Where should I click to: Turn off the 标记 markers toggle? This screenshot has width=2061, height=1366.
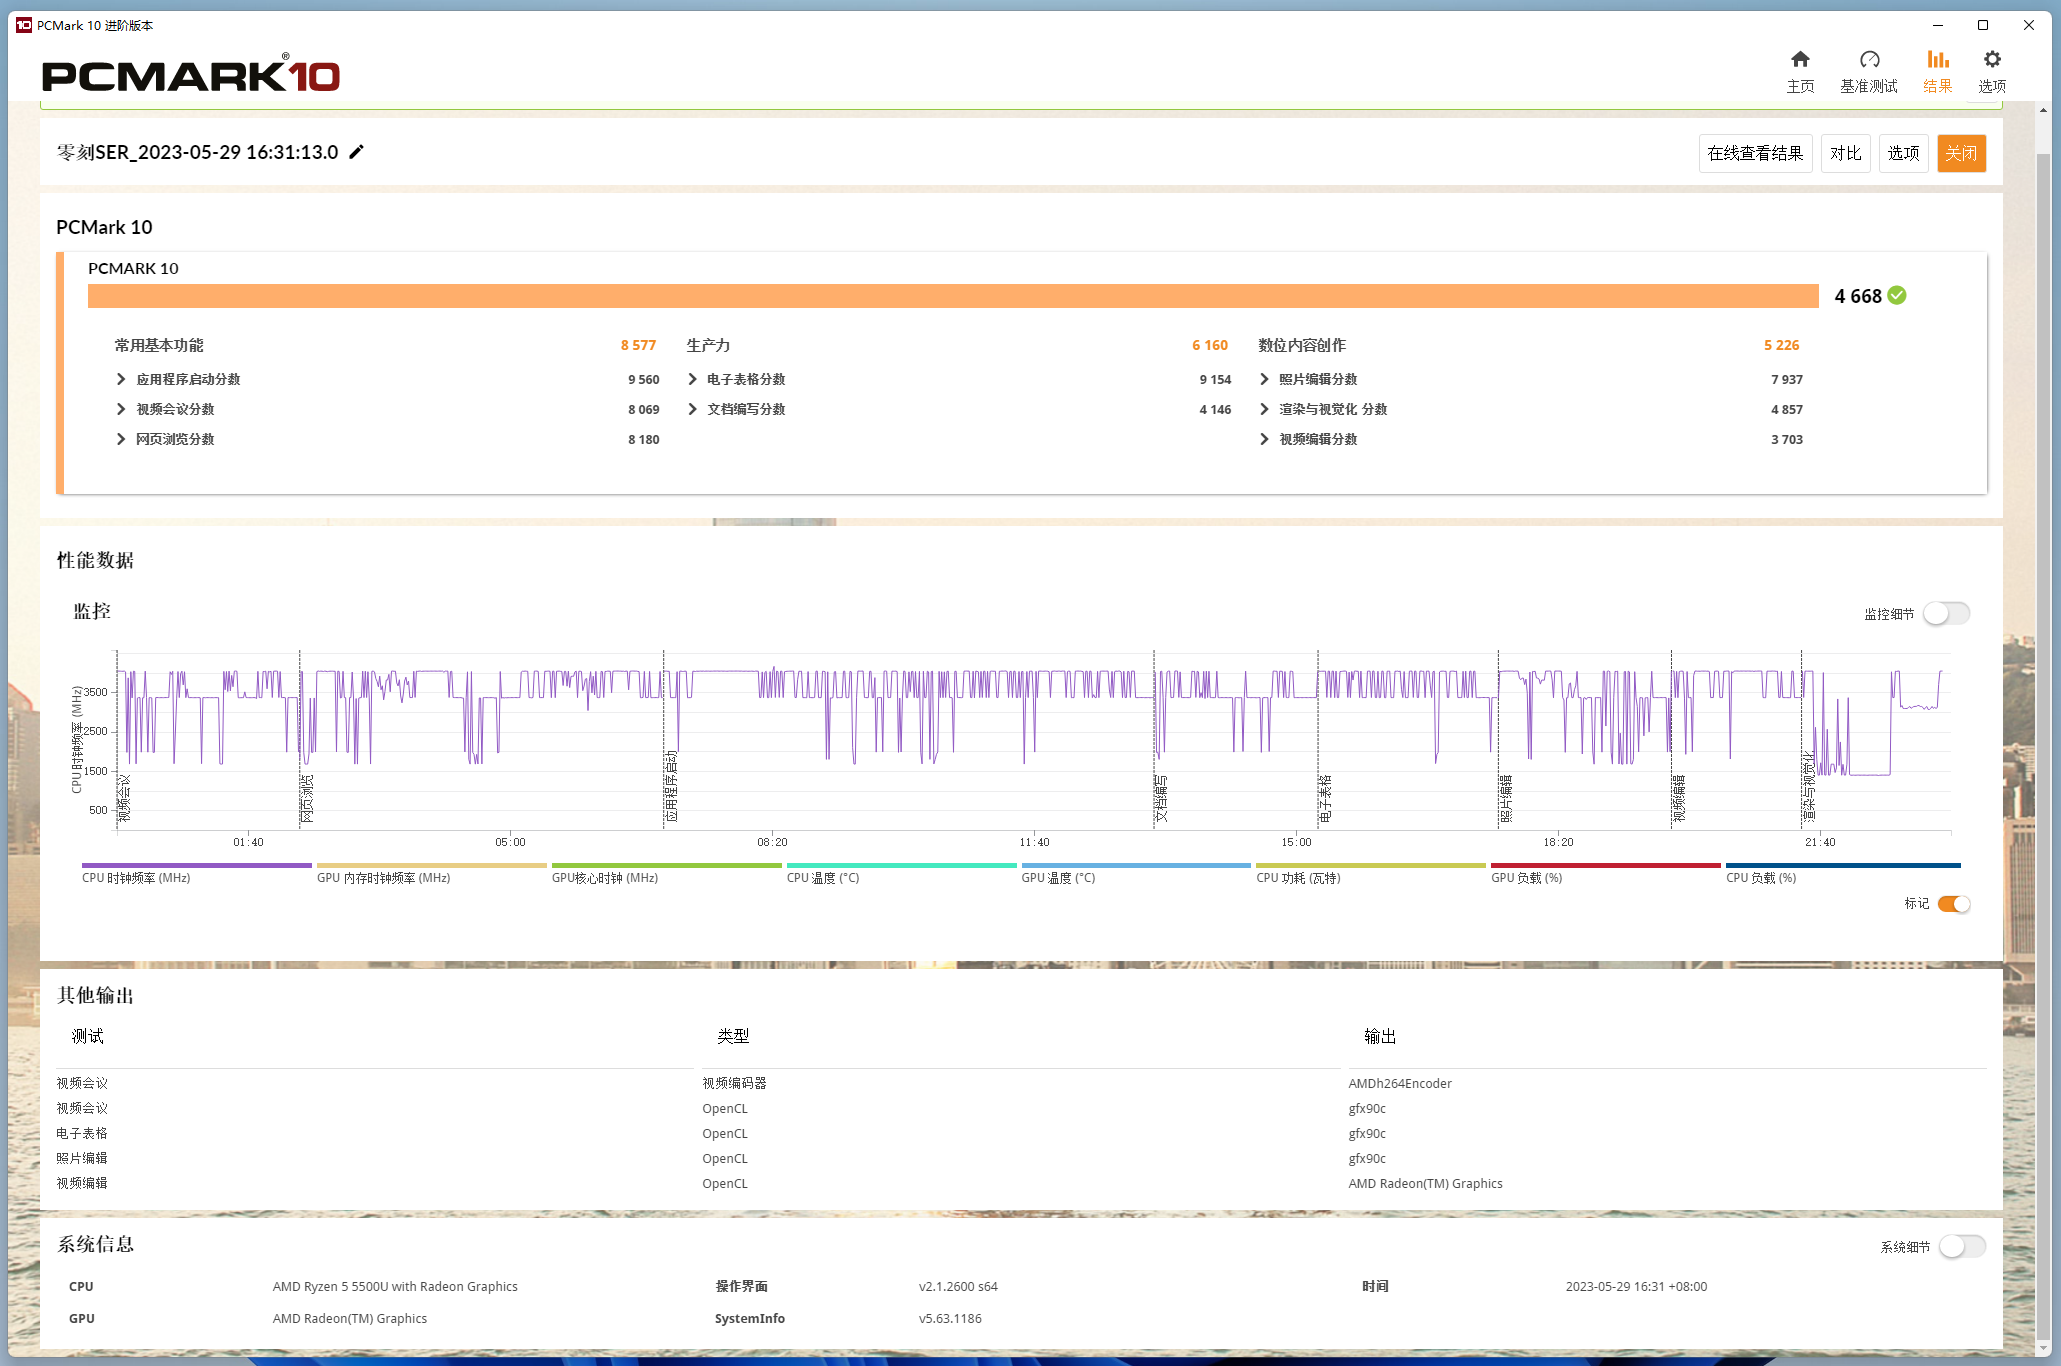pyautogui.click(x=1953, y=904)
